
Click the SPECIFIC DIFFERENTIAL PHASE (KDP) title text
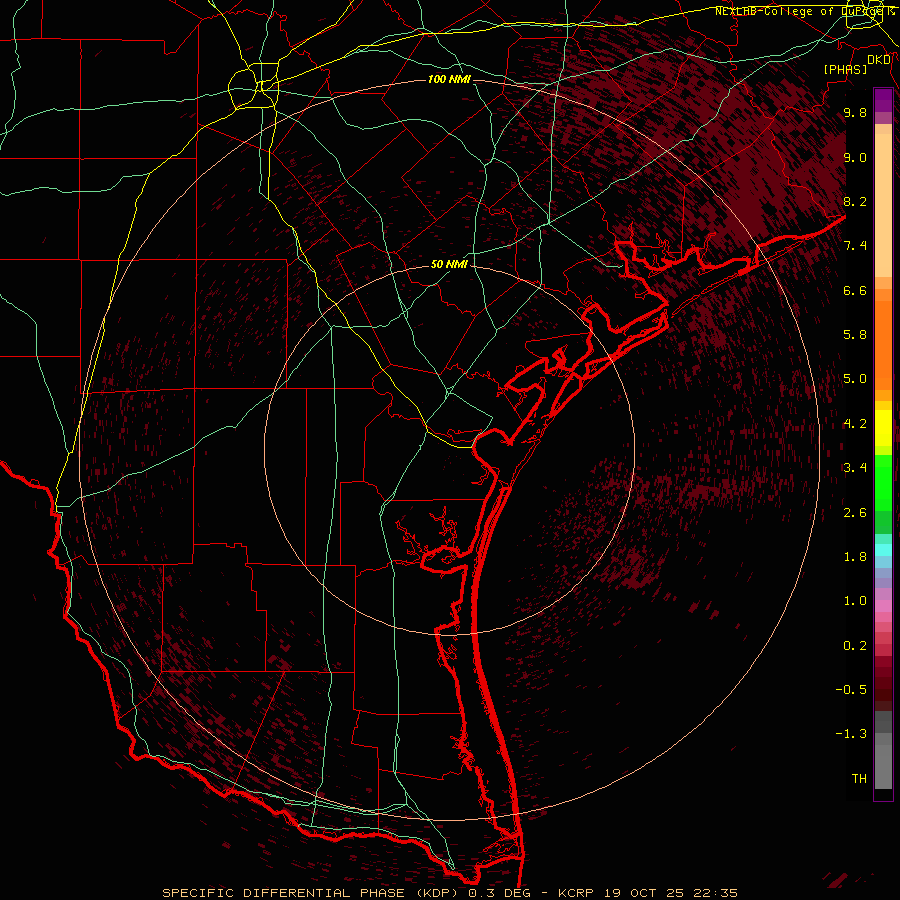click(312, 893)
